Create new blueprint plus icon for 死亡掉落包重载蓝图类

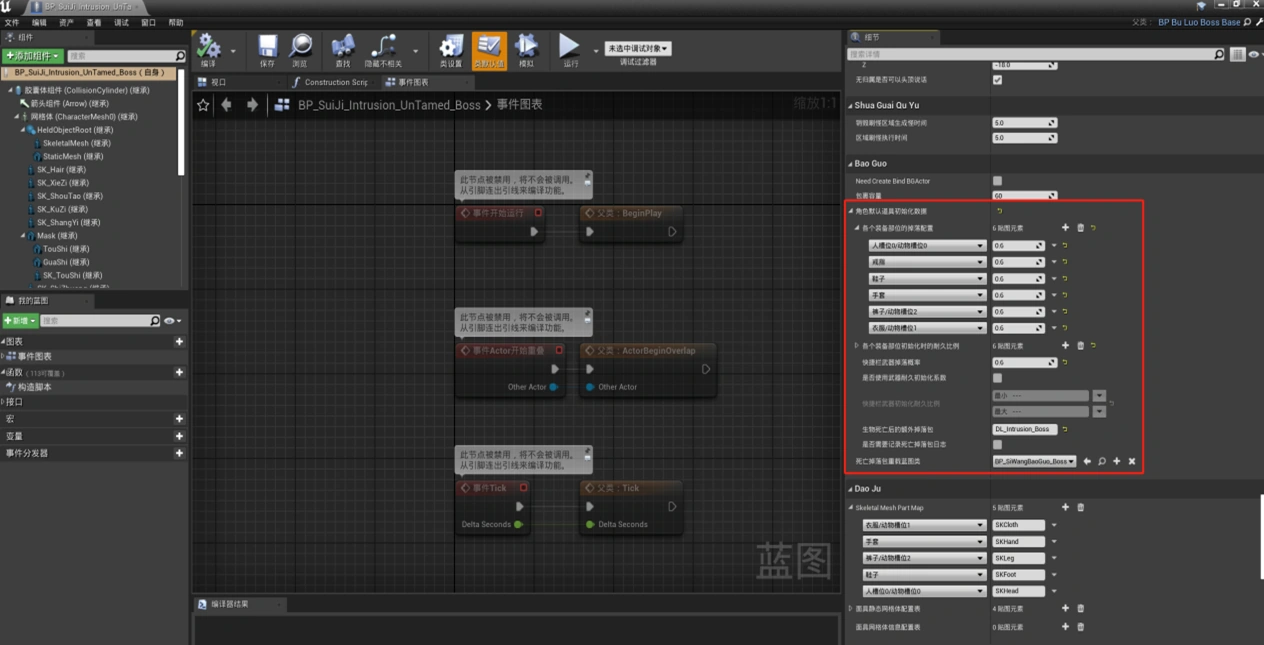coord(1117,461)
